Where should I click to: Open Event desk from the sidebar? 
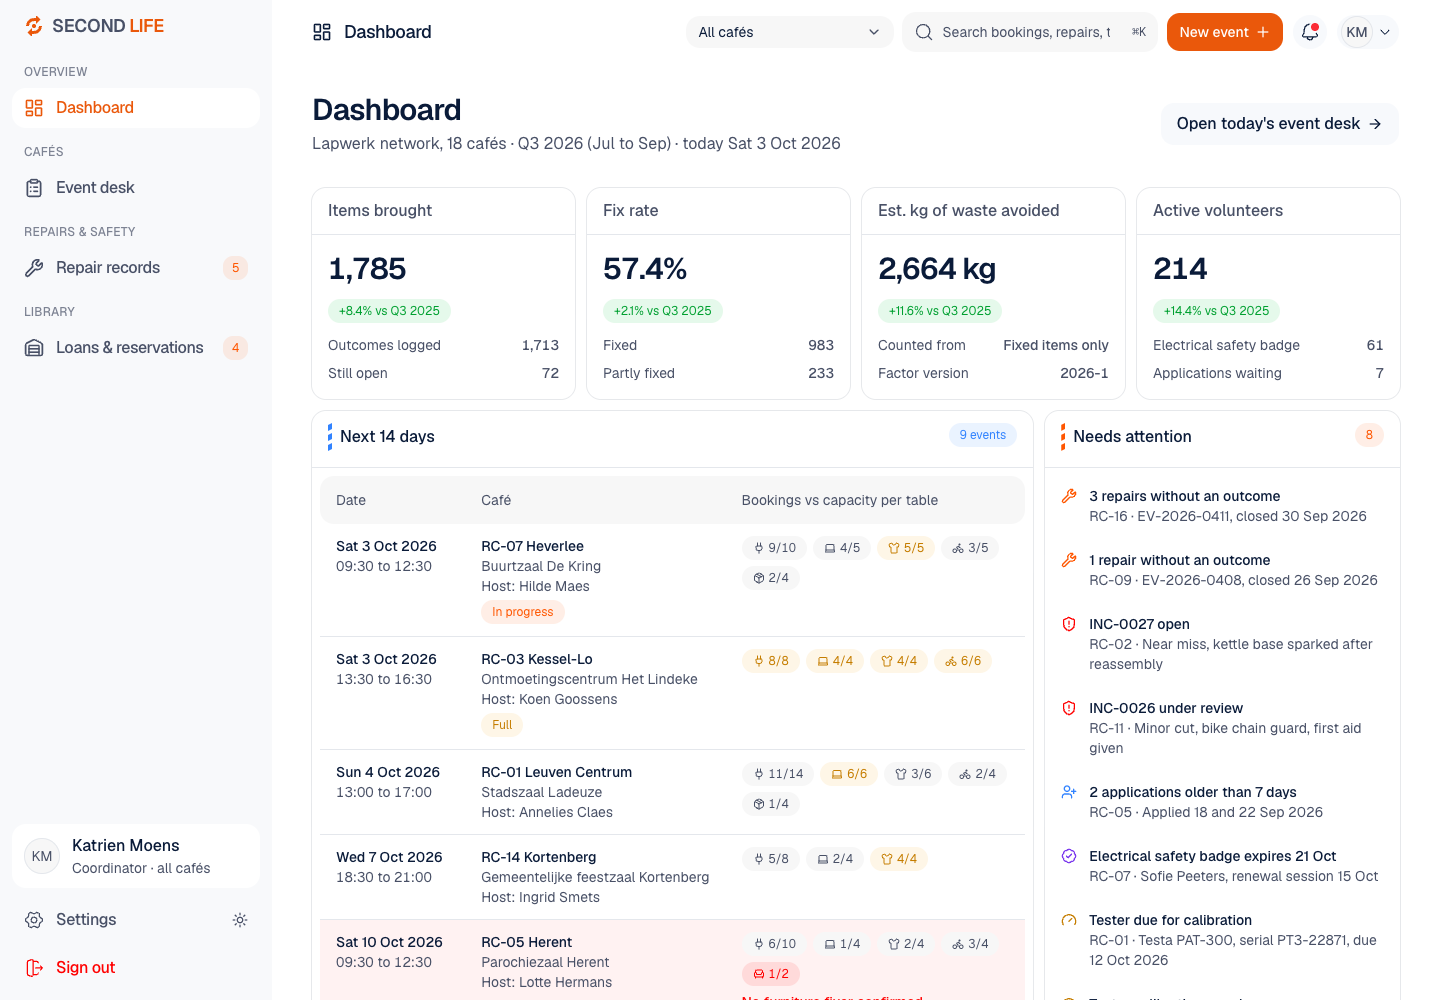point(136,188)
